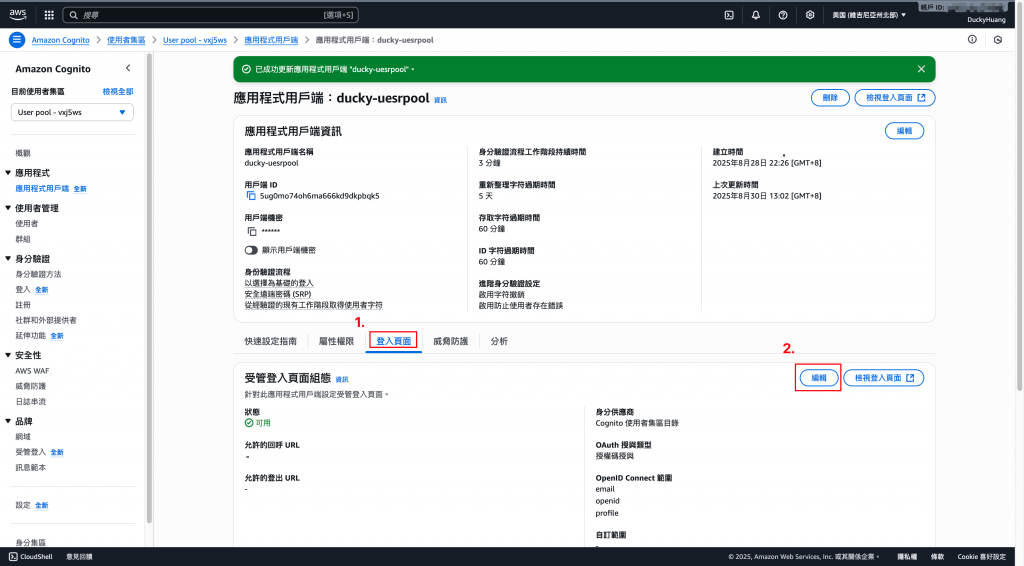The image size is (1024, 566).
Task: Open 日誌串流 in the sidebar
Action: 31,402
